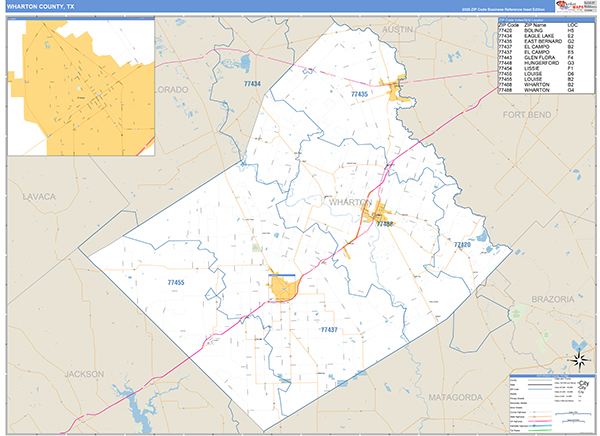Select ZIP code label 77488 by Wharton city
Viewport: 600px width, 436px height.
tap(385, 224)
